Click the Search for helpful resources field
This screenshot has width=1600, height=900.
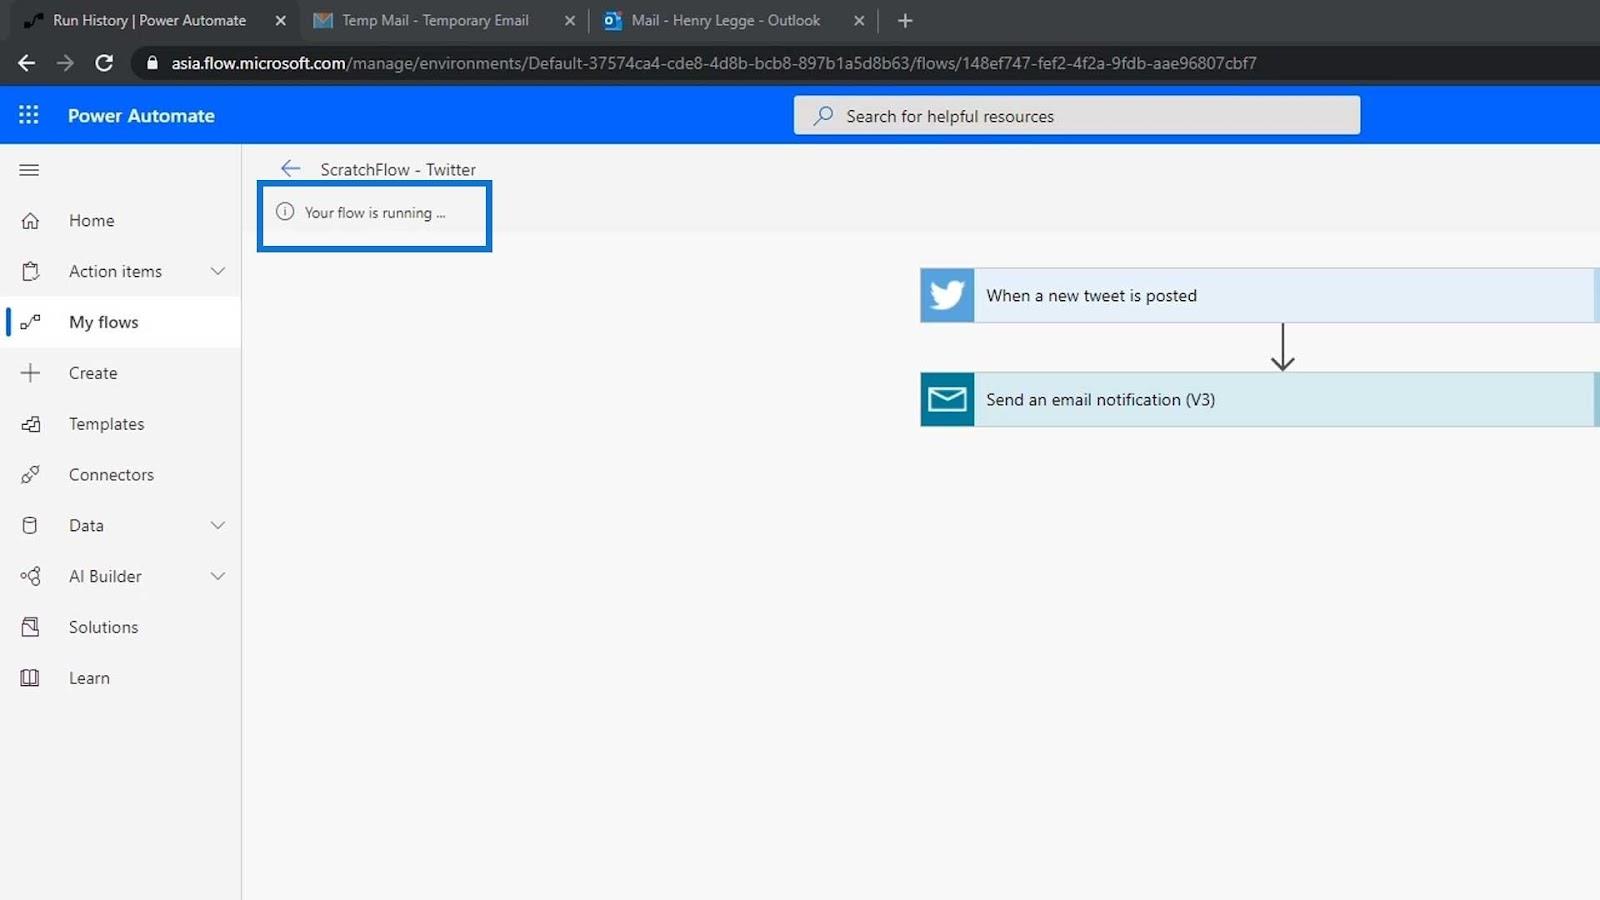[x=1077, y=116]
